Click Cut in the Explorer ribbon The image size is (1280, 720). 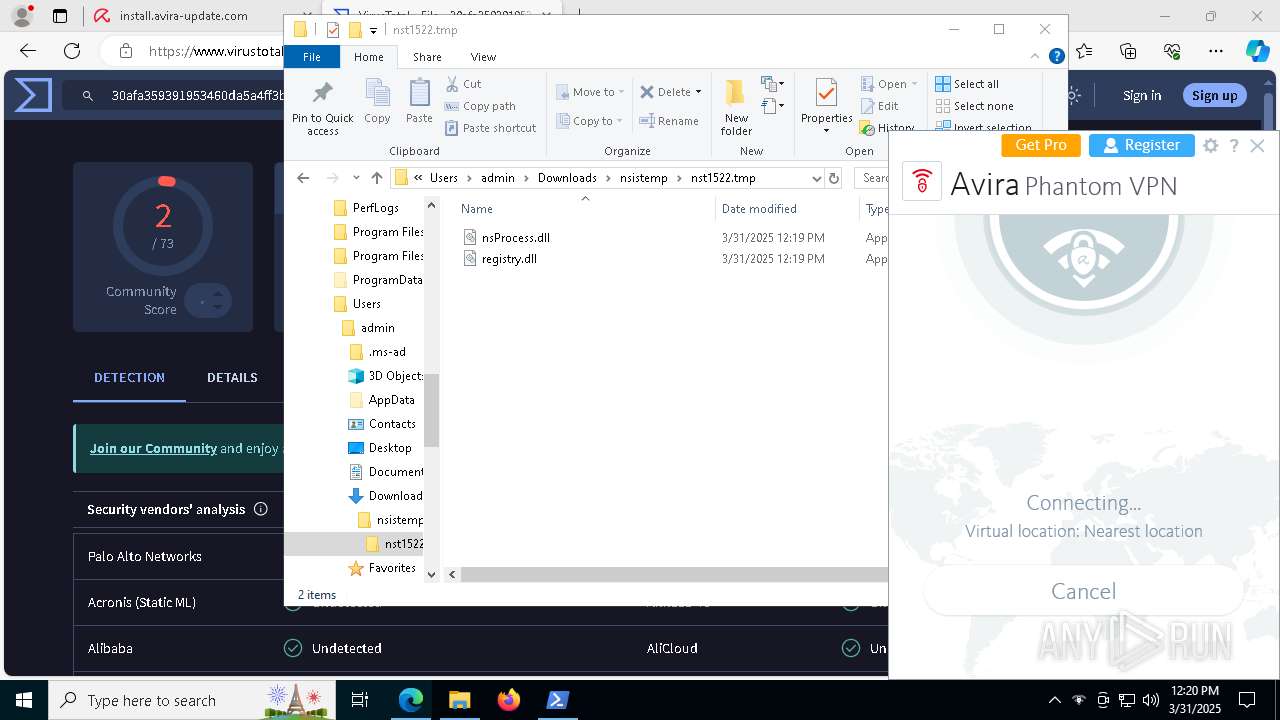point(463,84)
